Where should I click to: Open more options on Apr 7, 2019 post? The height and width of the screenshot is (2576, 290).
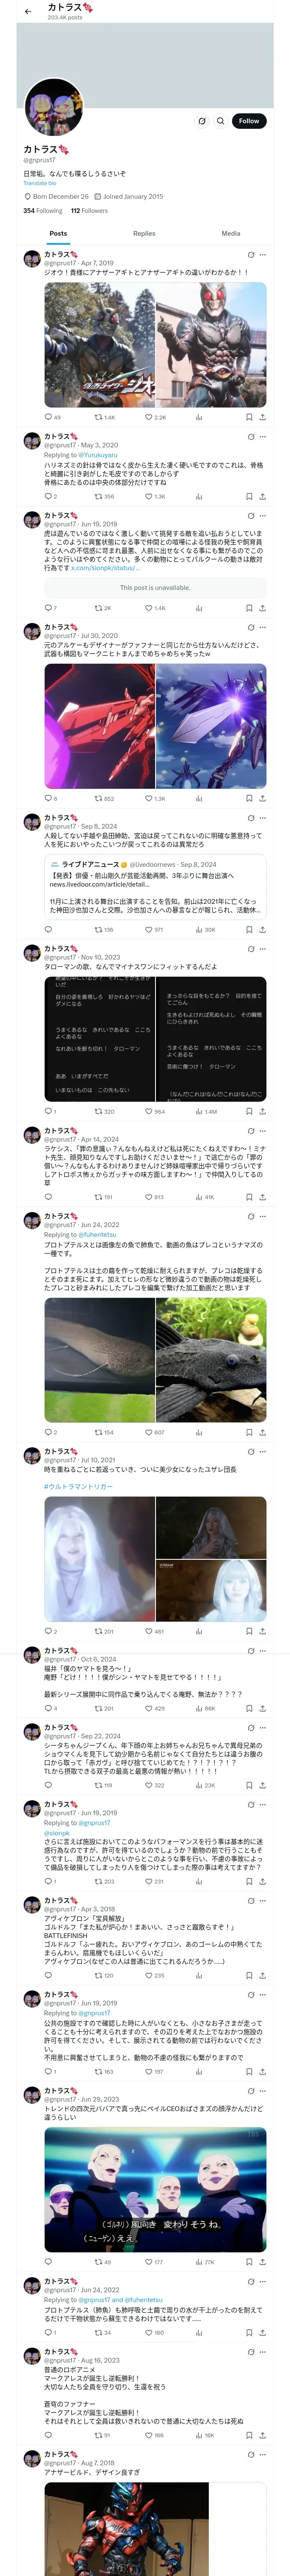263,255
